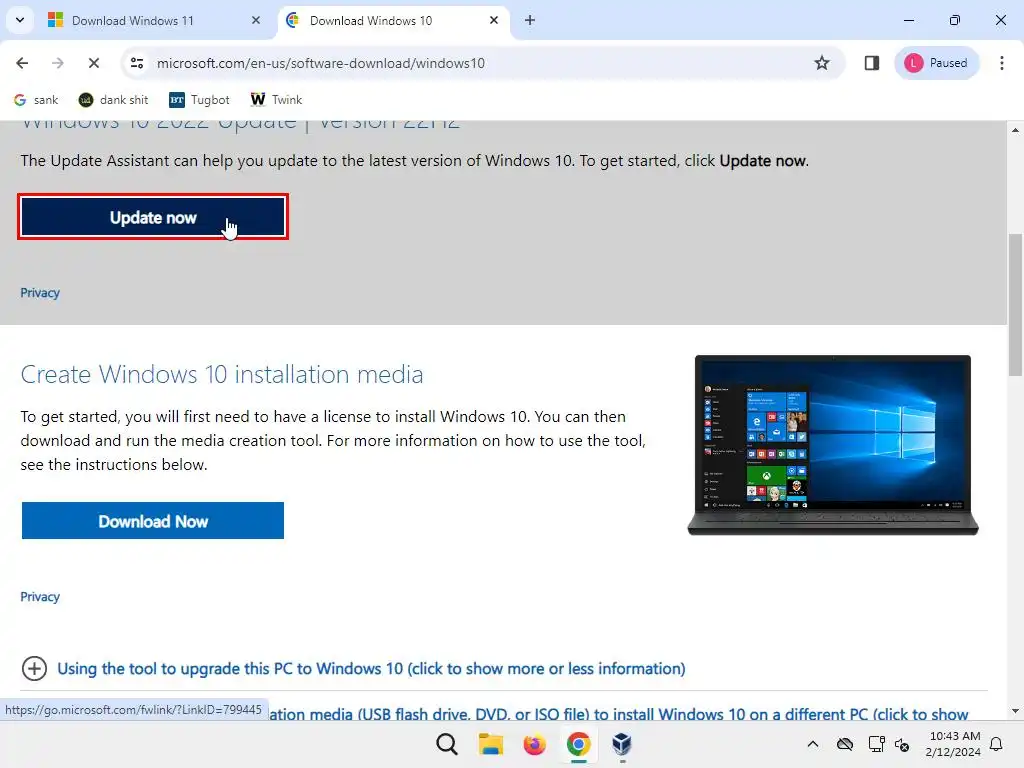Open the Paused profile button
The height and width of the screenshot is (768, 1024).
click(x=936, y=63)
